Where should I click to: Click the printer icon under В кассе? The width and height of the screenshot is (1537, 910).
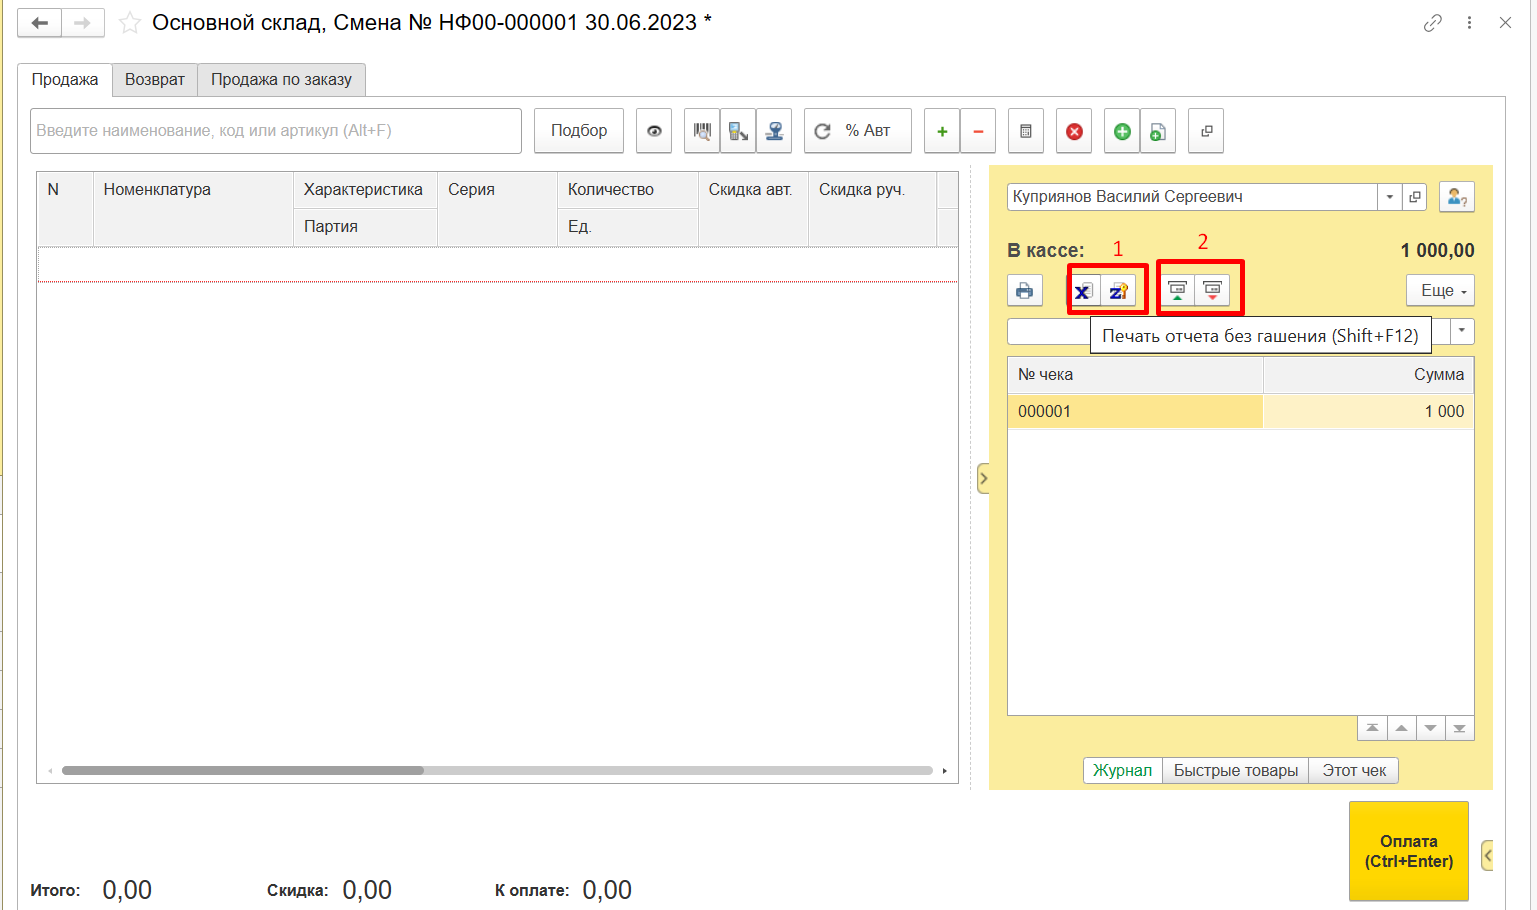(1024, 291)
